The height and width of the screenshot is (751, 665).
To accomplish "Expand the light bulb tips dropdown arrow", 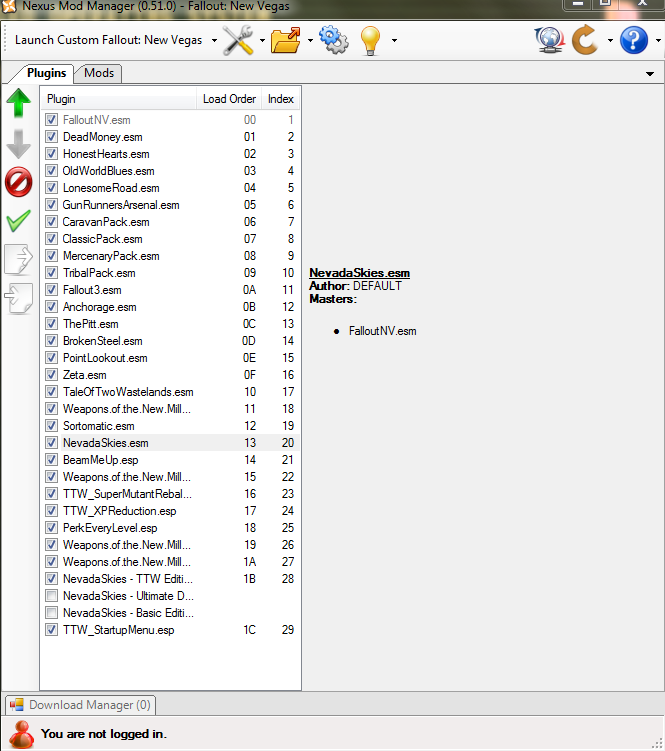I will [x=394, y=41].
